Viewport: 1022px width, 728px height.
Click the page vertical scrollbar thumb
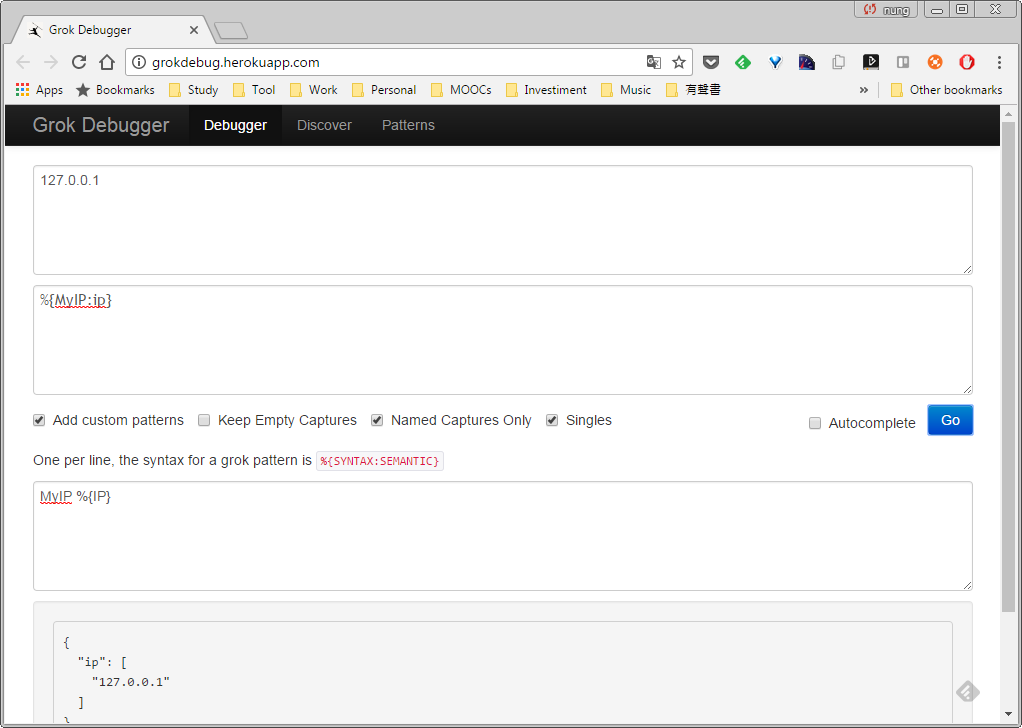1008,365
